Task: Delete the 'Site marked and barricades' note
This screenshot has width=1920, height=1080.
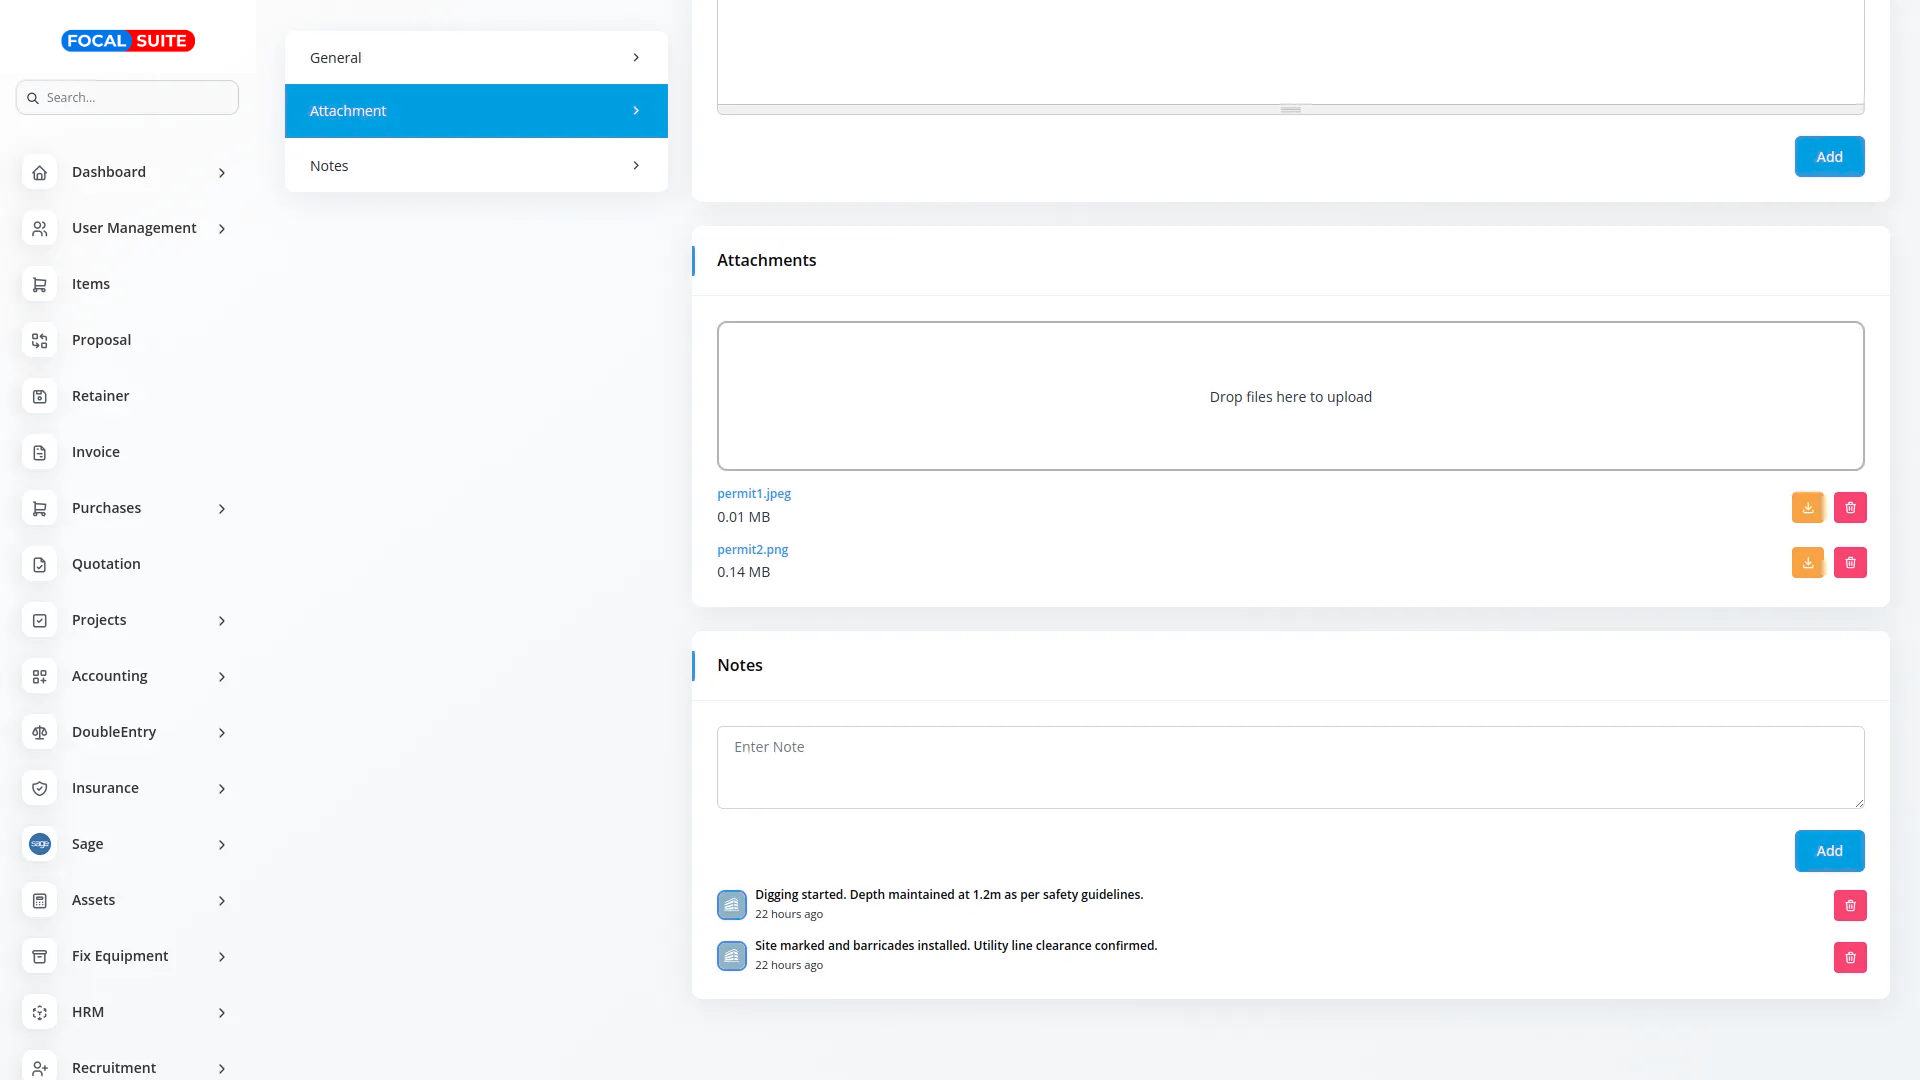Action: point(1850,958)
